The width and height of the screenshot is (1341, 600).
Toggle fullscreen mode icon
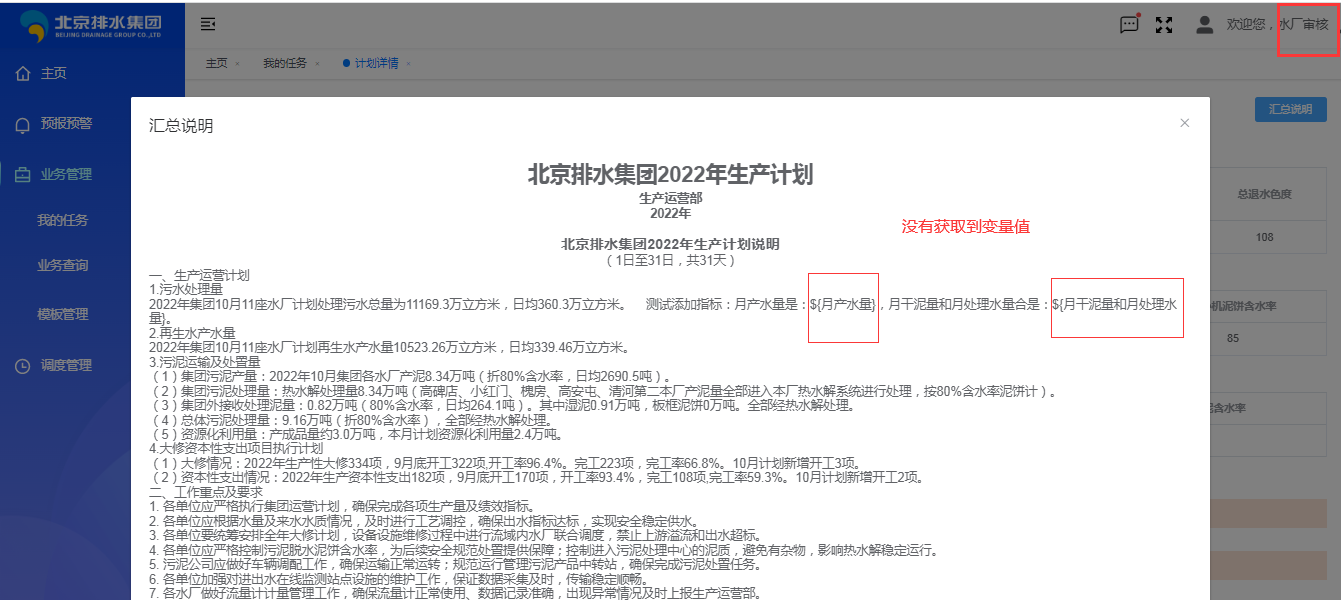[x=1164, y=25]
